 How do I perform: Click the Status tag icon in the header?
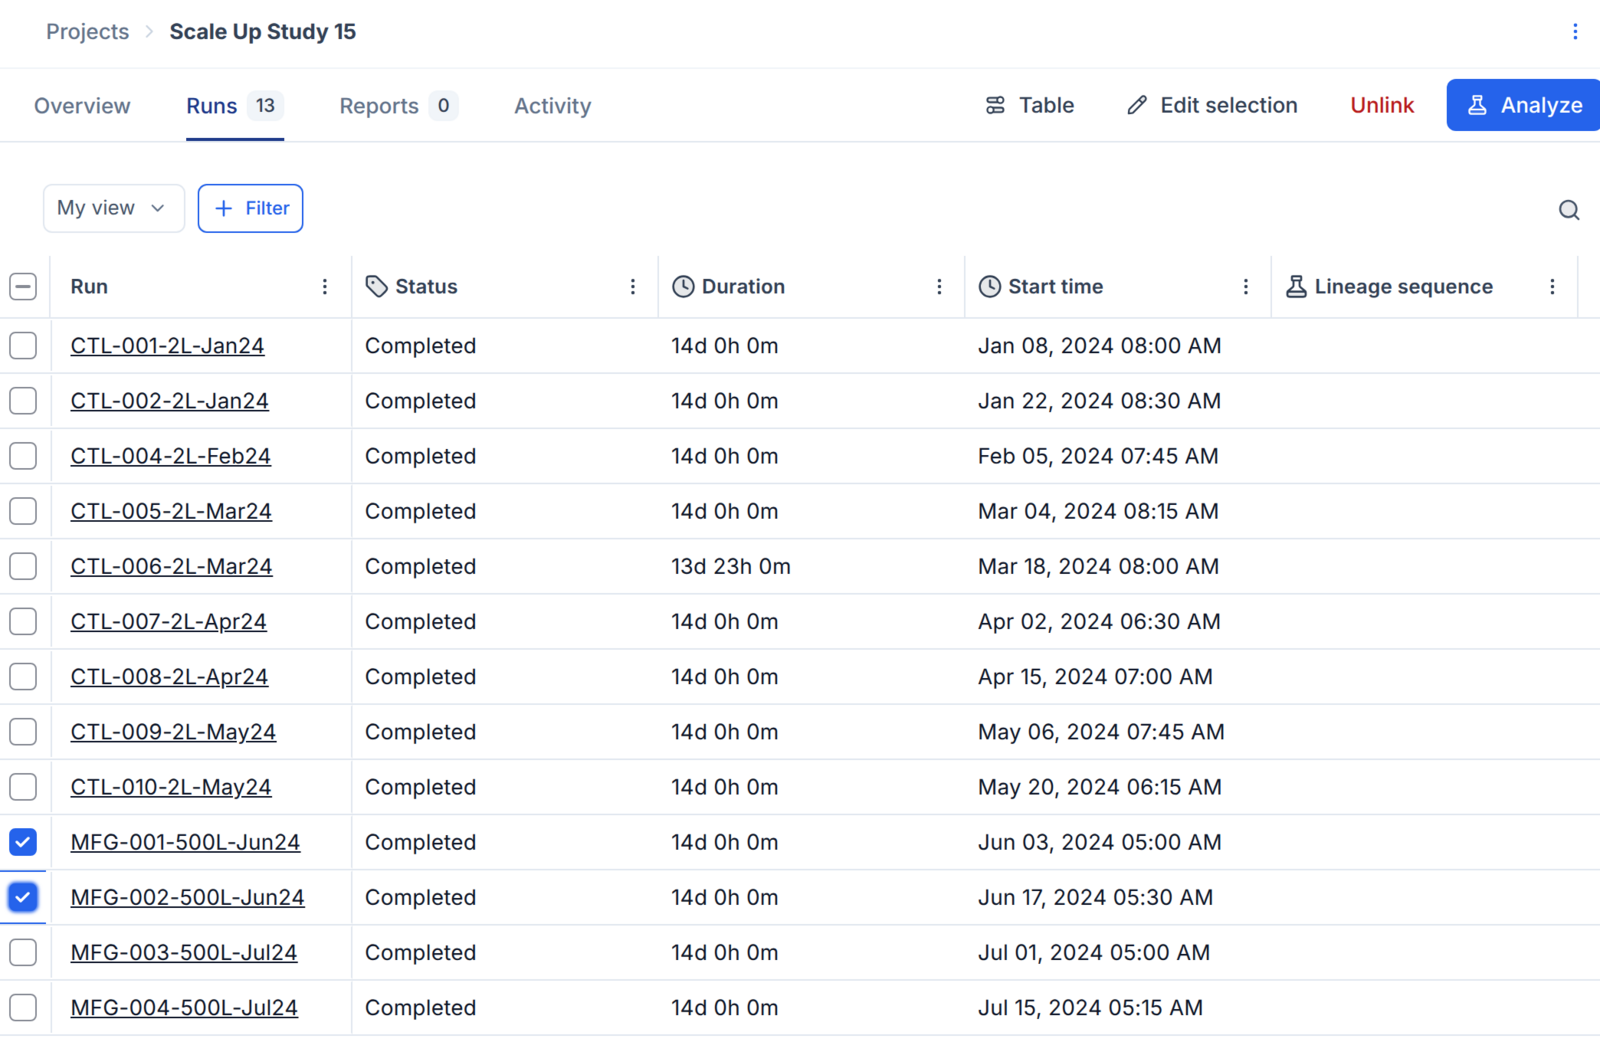click(377, 287)
